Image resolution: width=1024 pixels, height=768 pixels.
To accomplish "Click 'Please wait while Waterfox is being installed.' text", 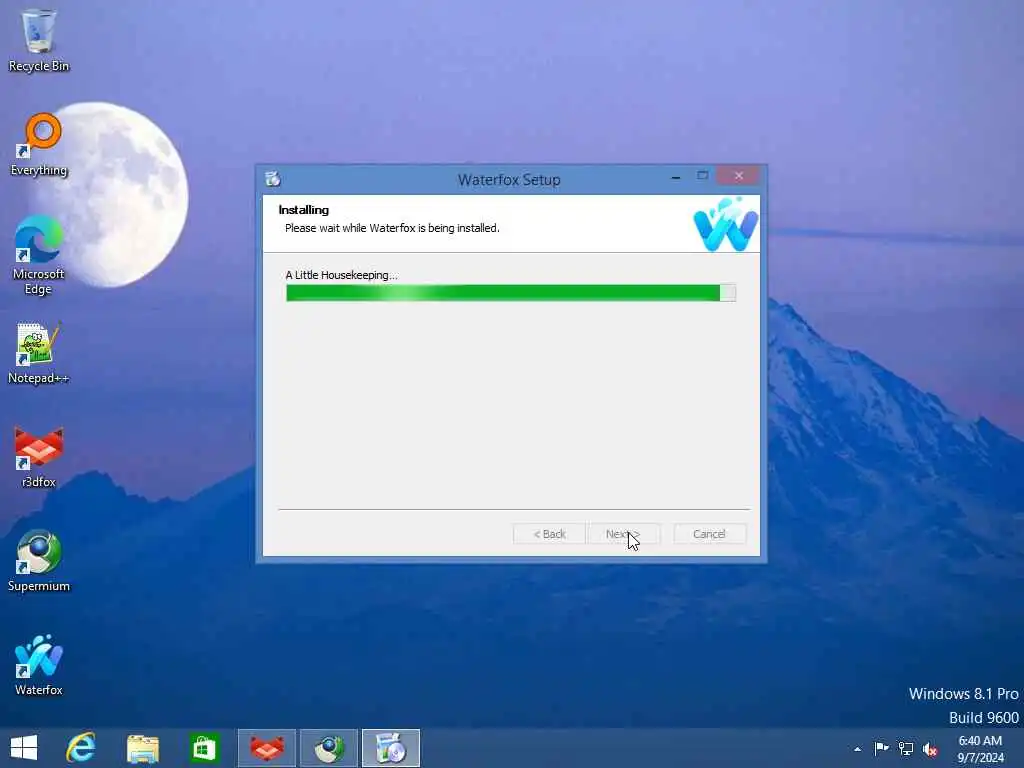I will pos(392,228).
